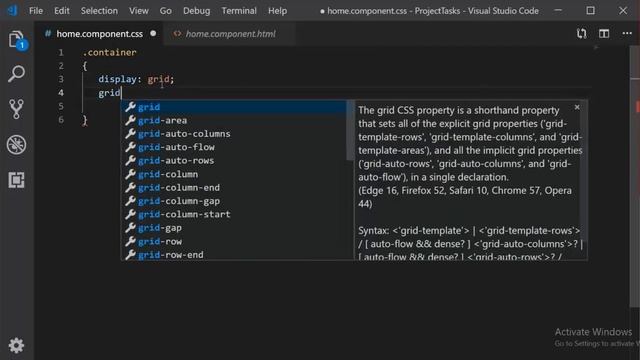
Task: Click the closing brace on line 6
Action: 85,120
